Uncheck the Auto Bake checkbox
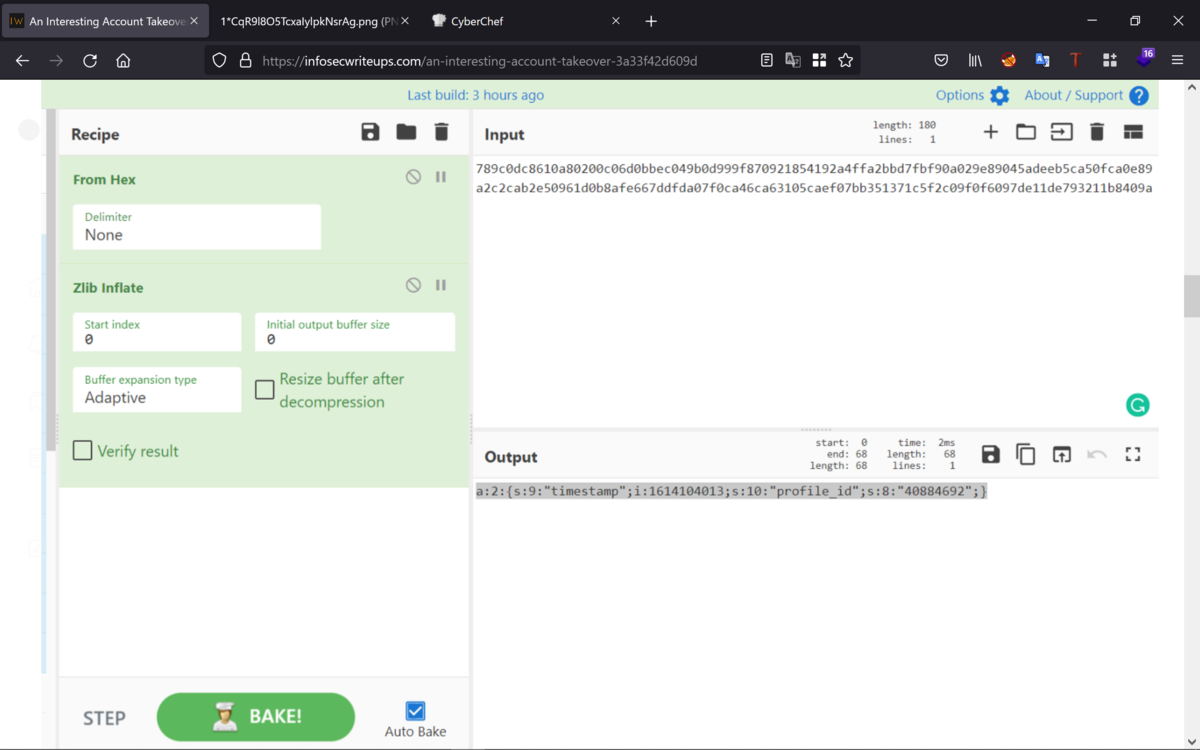Viewport: 1200px width, 750px height. (415, 711)
